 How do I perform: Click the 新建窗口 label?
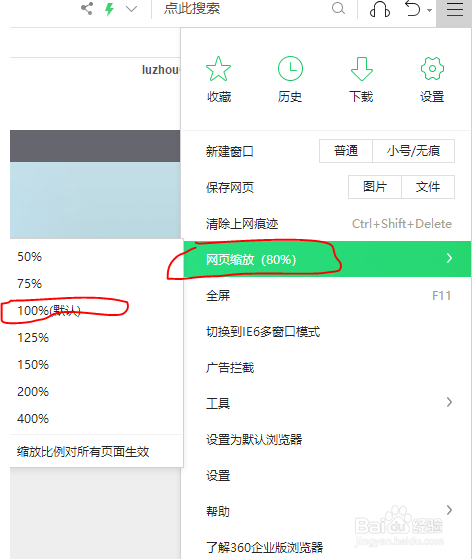230,152
